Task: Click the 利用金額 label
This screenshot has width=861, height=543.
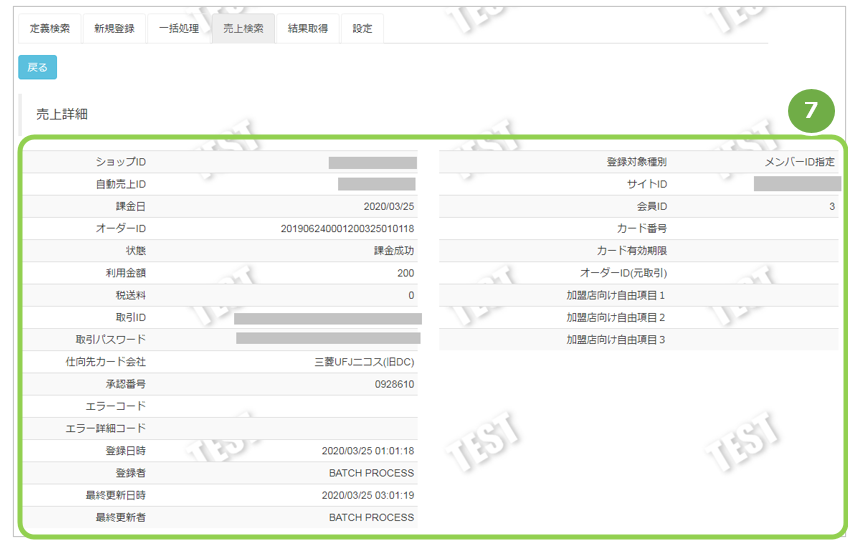Action: point(126,273)
